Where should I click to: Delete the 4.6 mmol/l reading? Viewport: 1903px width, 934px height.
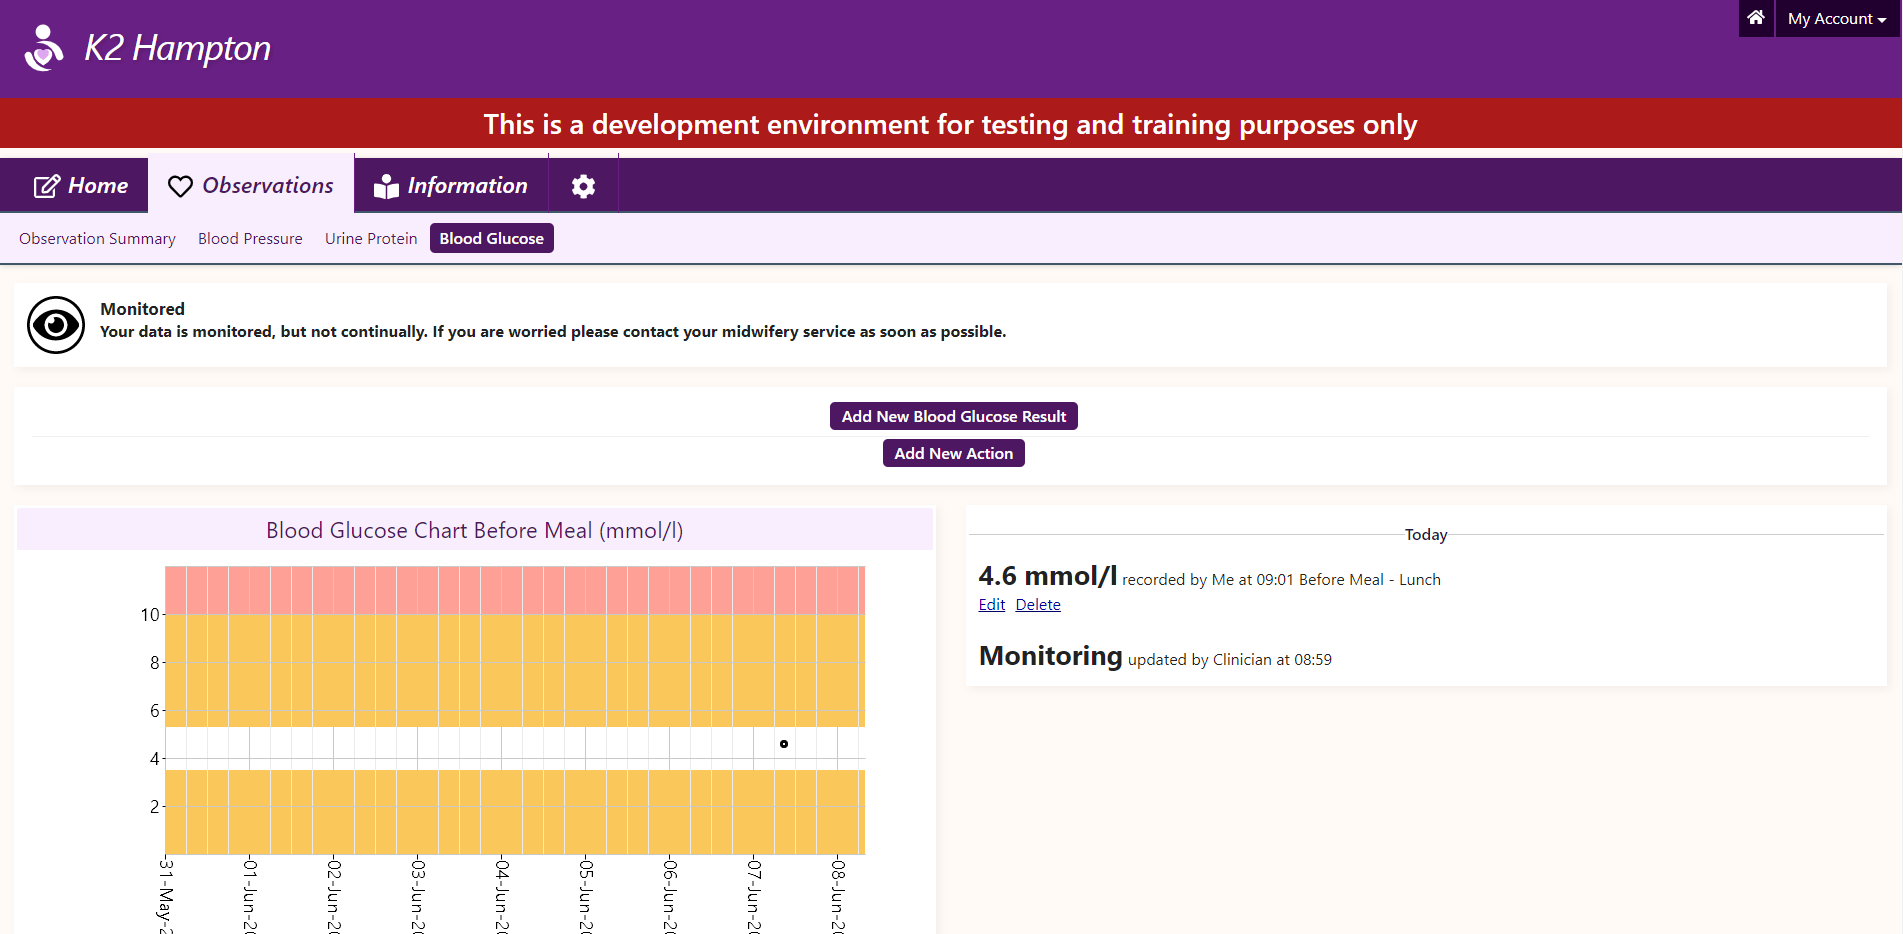[1038, 604]
